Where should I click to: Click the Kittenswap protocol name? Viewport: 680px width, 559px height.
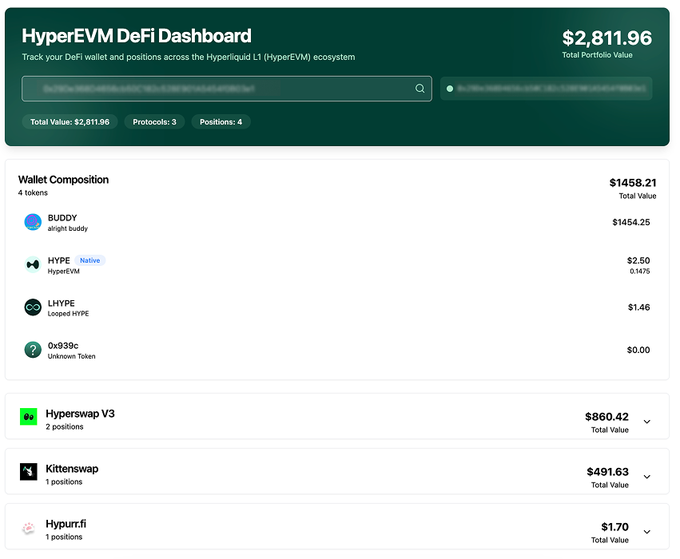(72, 469)
